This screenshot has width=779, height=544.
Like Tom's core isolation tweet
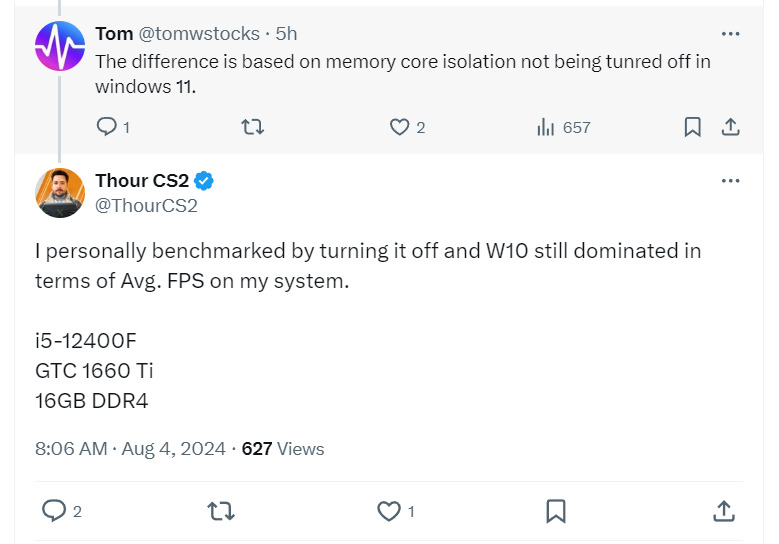click(x=399, y=127)
